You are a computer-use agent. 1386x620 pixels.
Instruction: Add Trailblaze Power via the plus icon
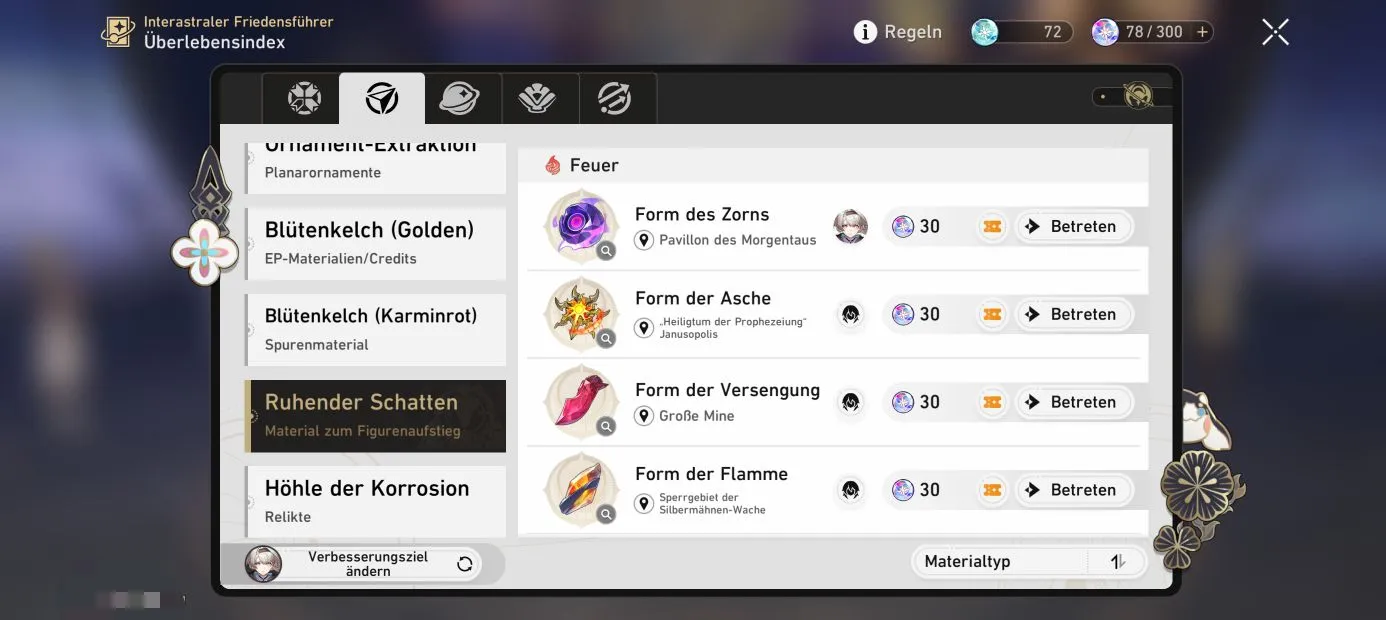click(x=1203, y=32)
